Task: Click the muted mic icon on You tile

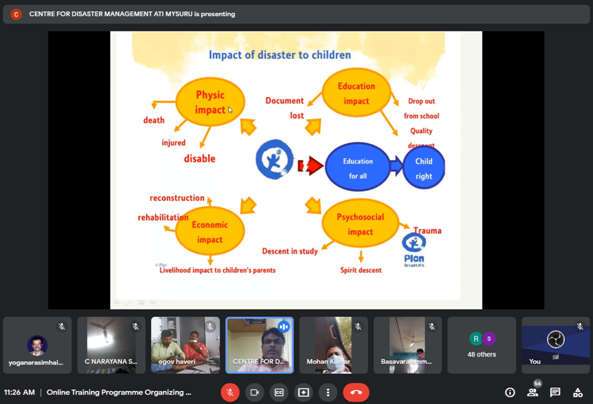Action: pyautogui.click(x=580, y=326)
